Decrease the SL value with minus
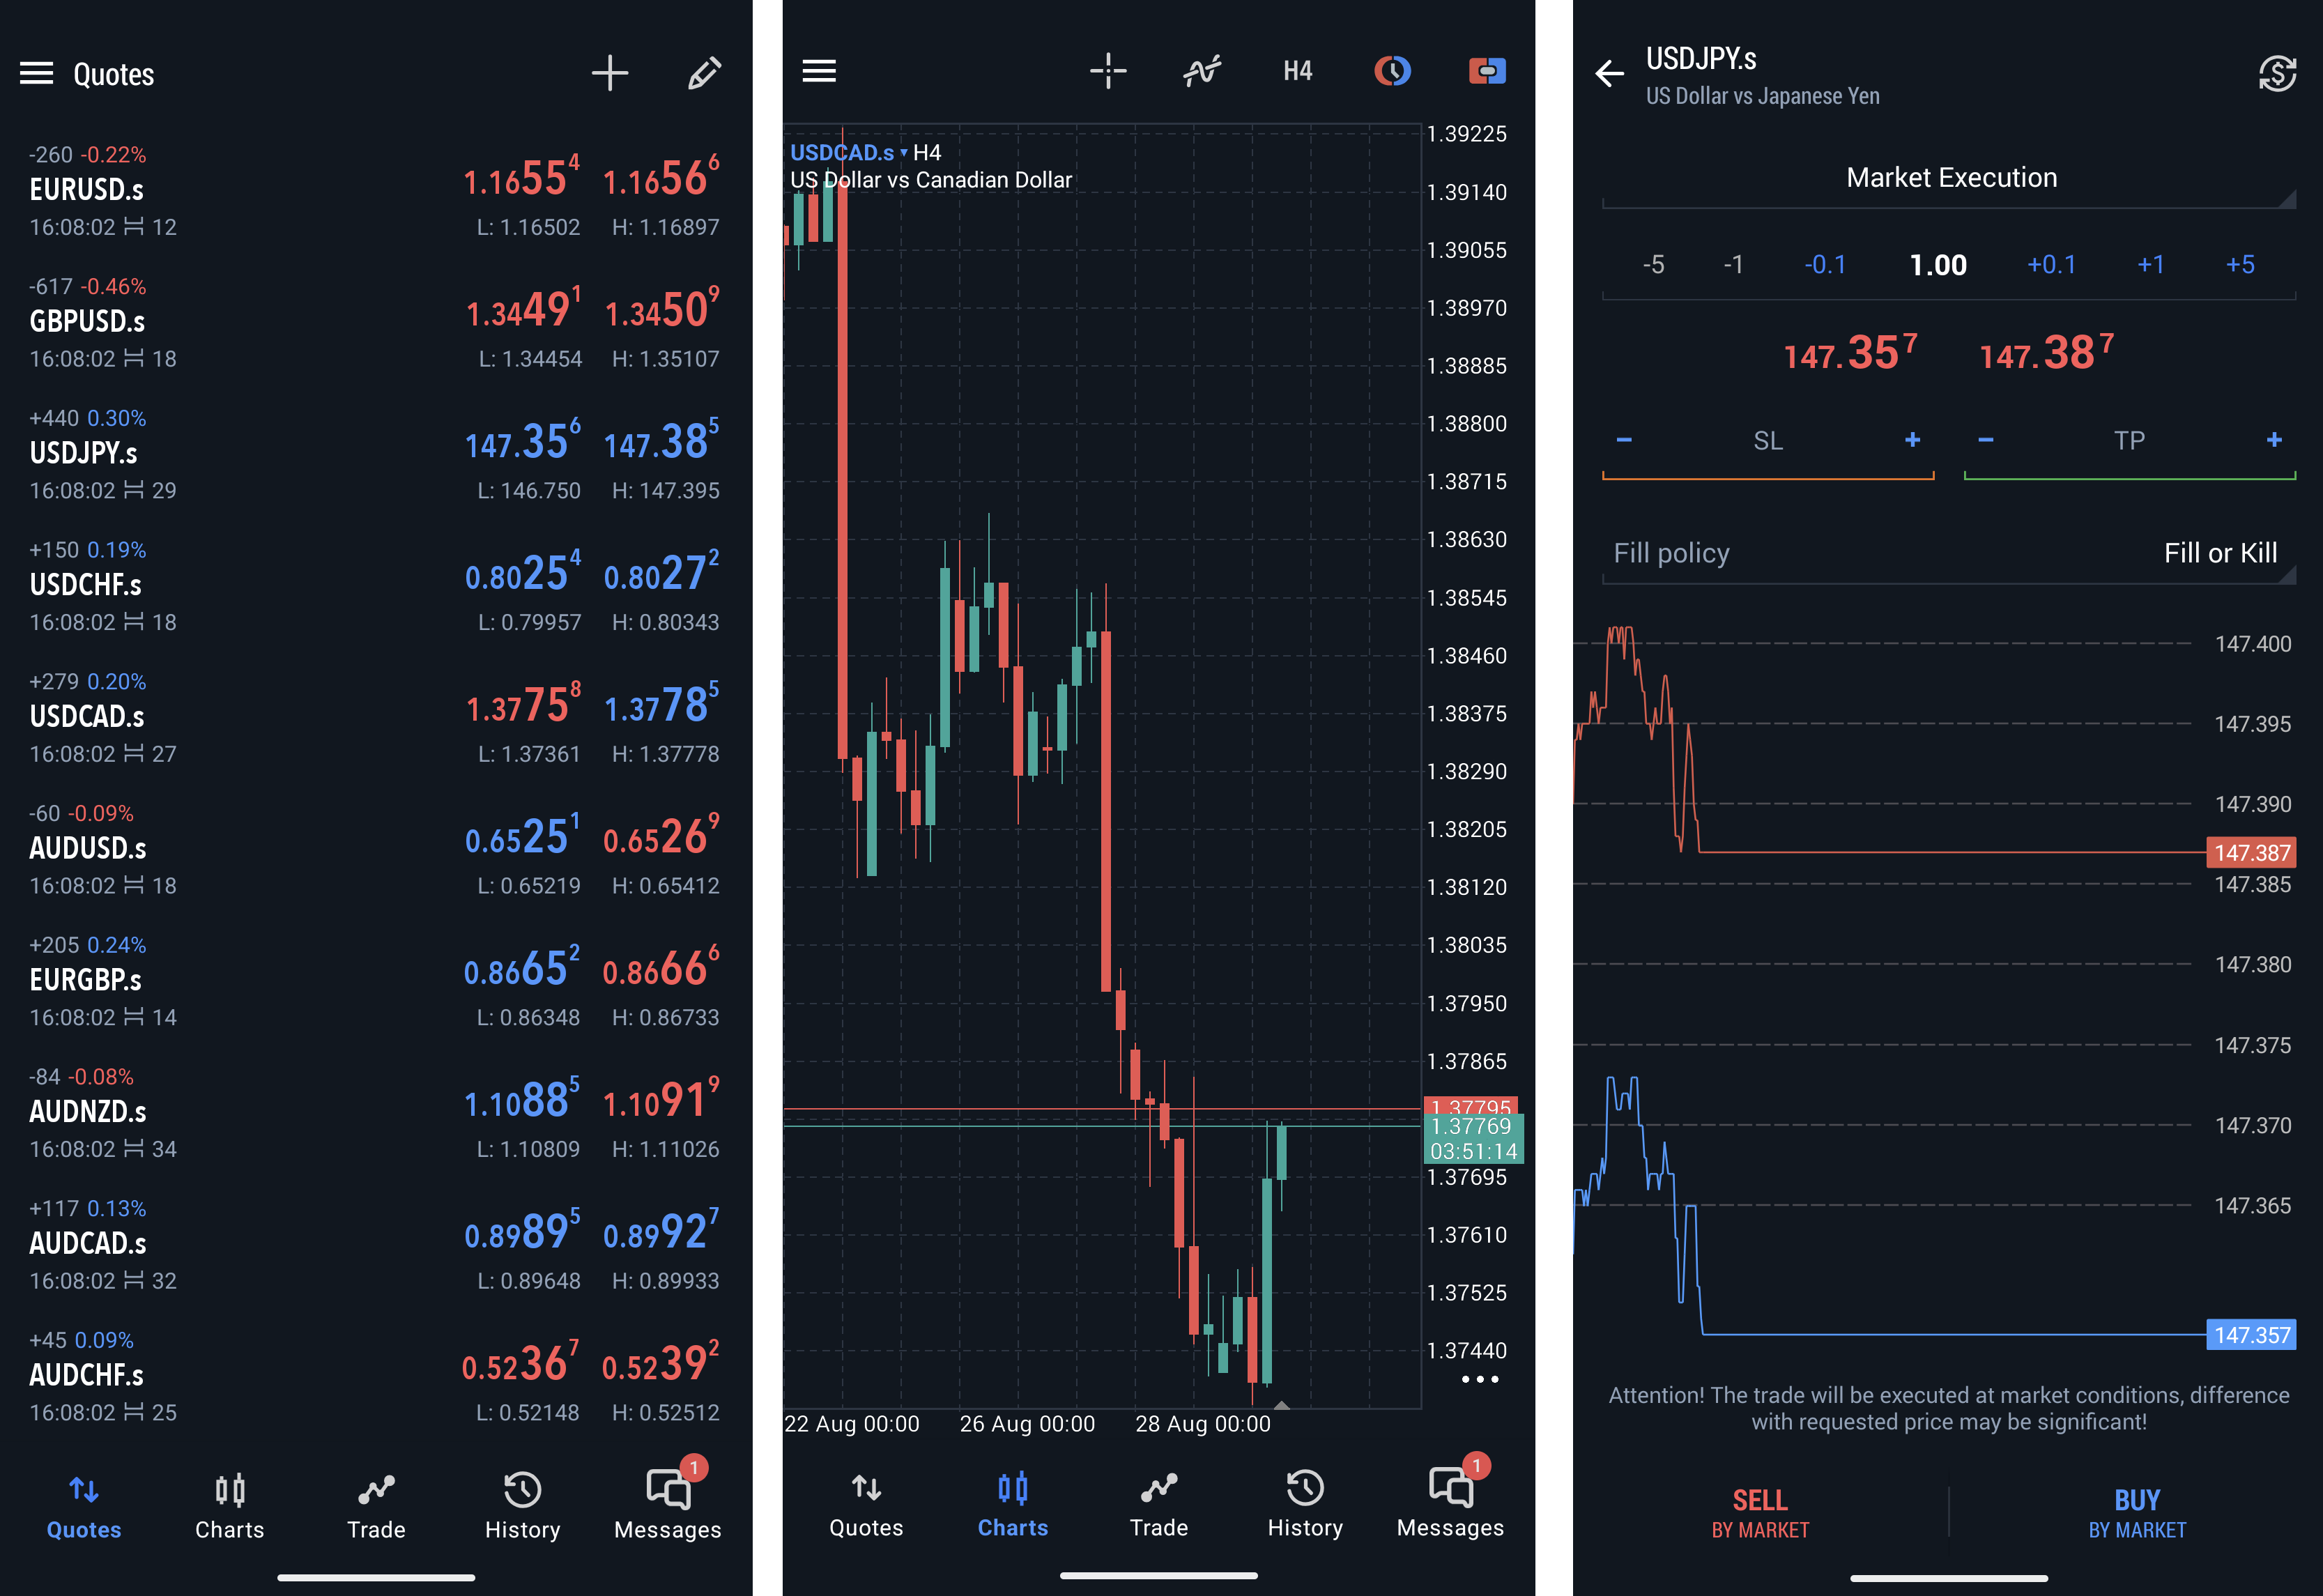Viewport: 2323px width, 1596px height. (x=1624, y=440)
